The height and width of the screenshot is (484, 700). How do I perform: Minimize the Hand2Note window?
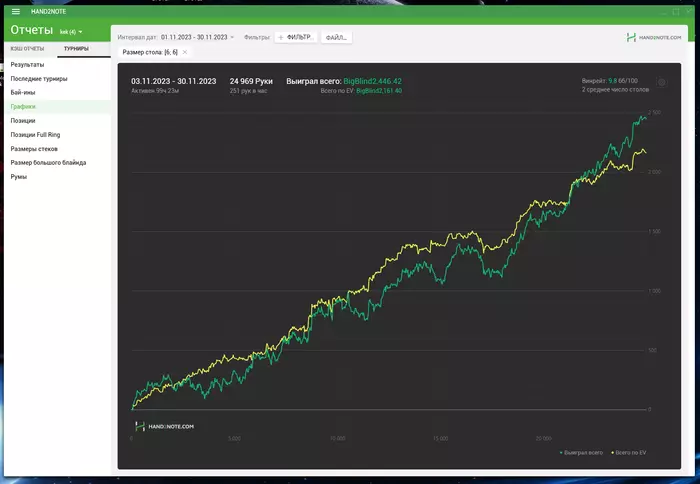664,12
